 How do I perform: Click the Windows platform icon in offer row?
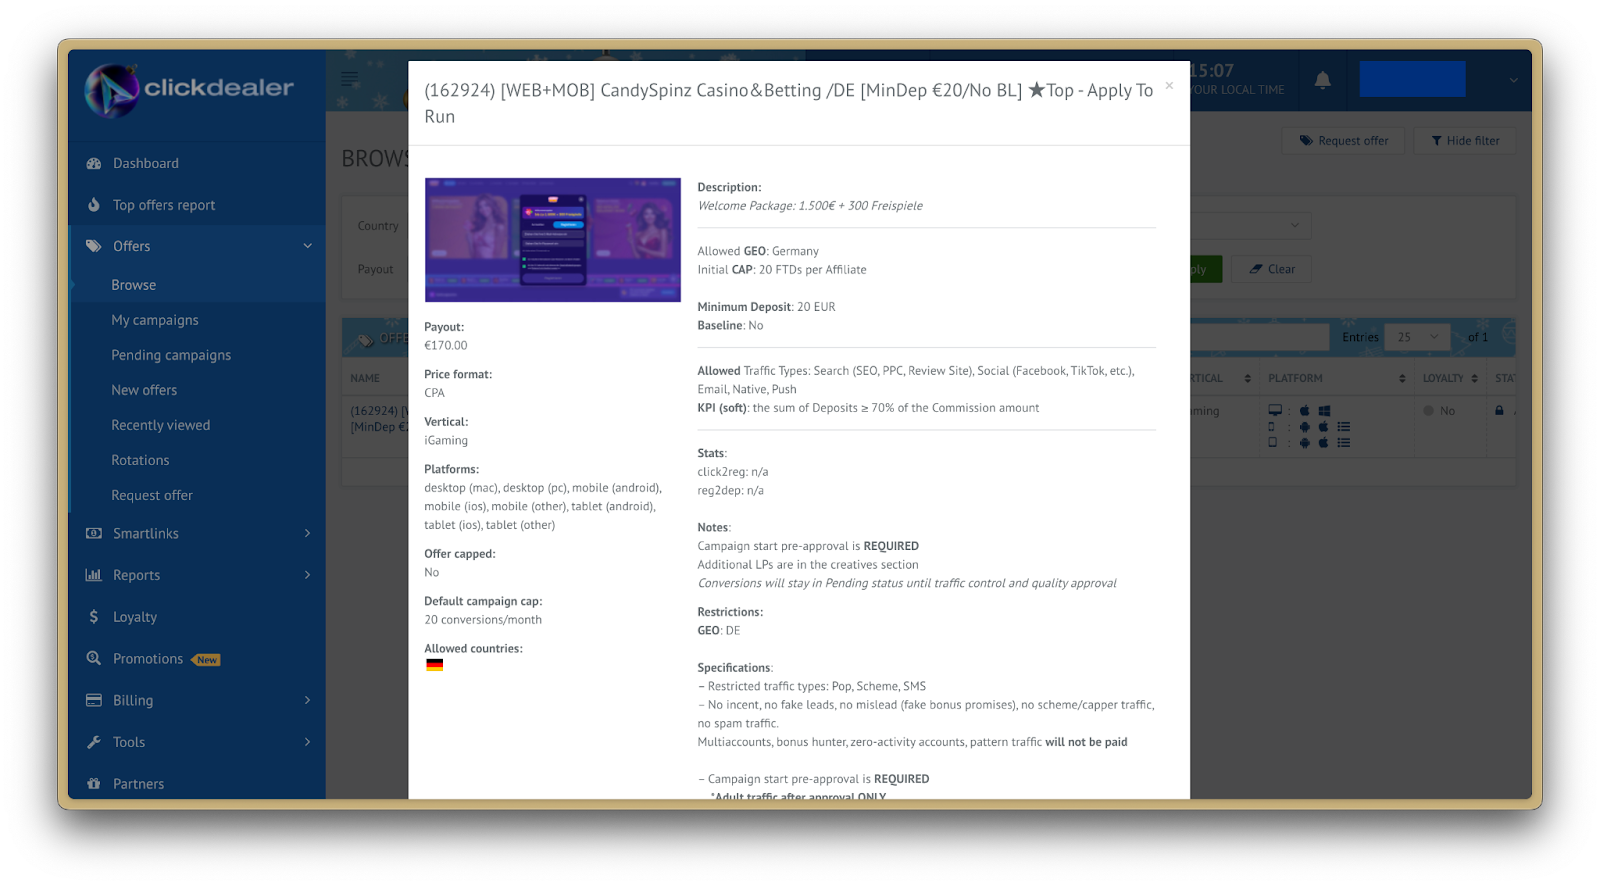point(1324,411)
